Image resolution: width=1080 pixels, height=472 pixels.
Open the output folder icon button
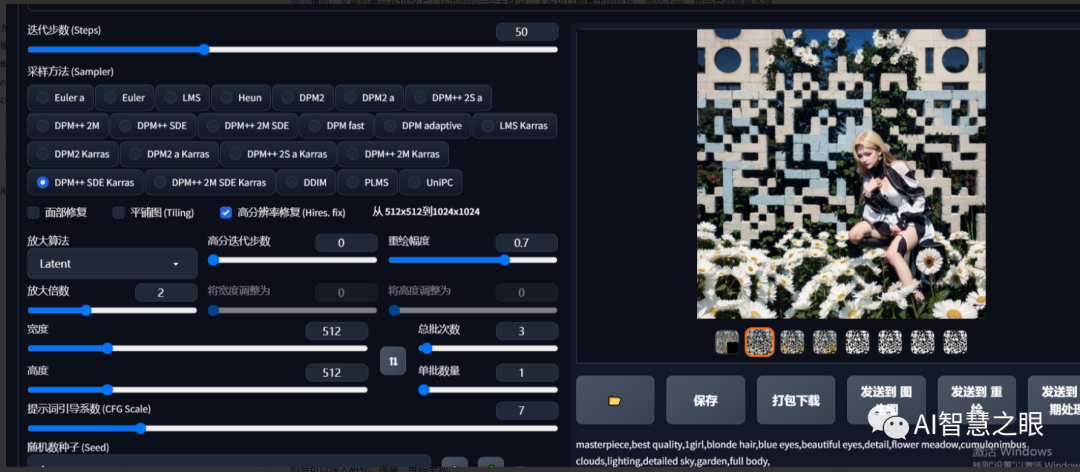[615, 400]
